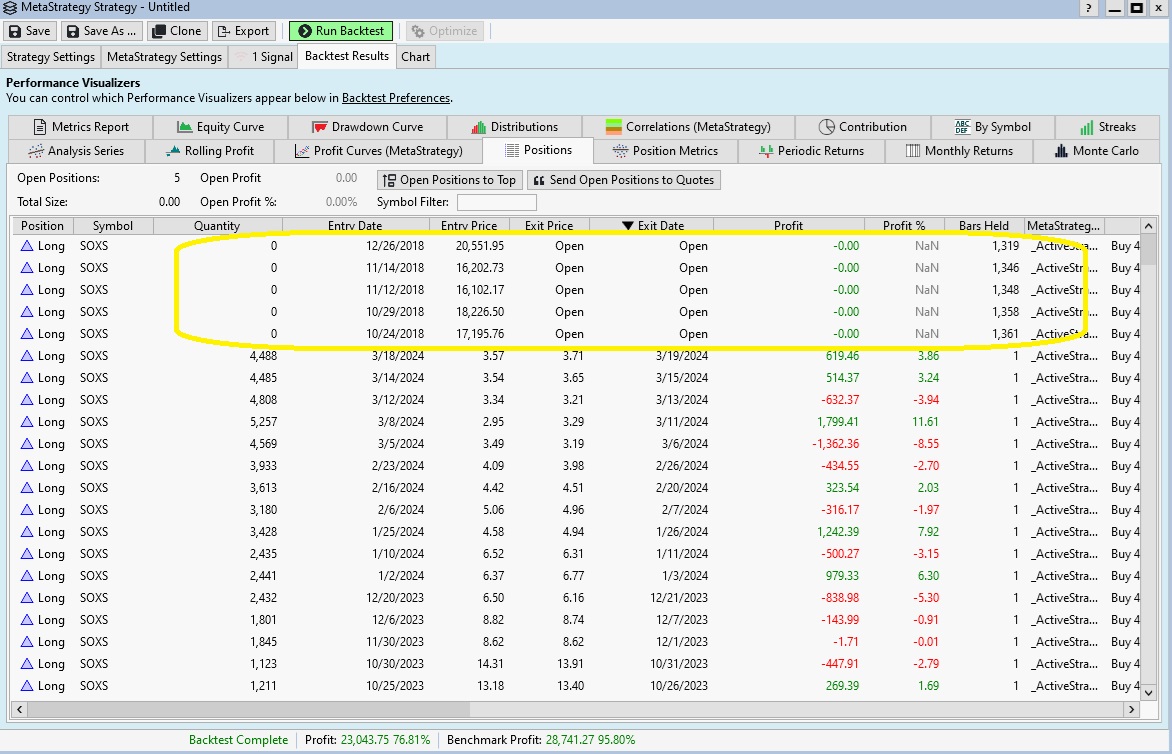The height and width of the screenshot is (754, 1172).
Task: Click the Symbol Filter text field
Action: (496, 202)
